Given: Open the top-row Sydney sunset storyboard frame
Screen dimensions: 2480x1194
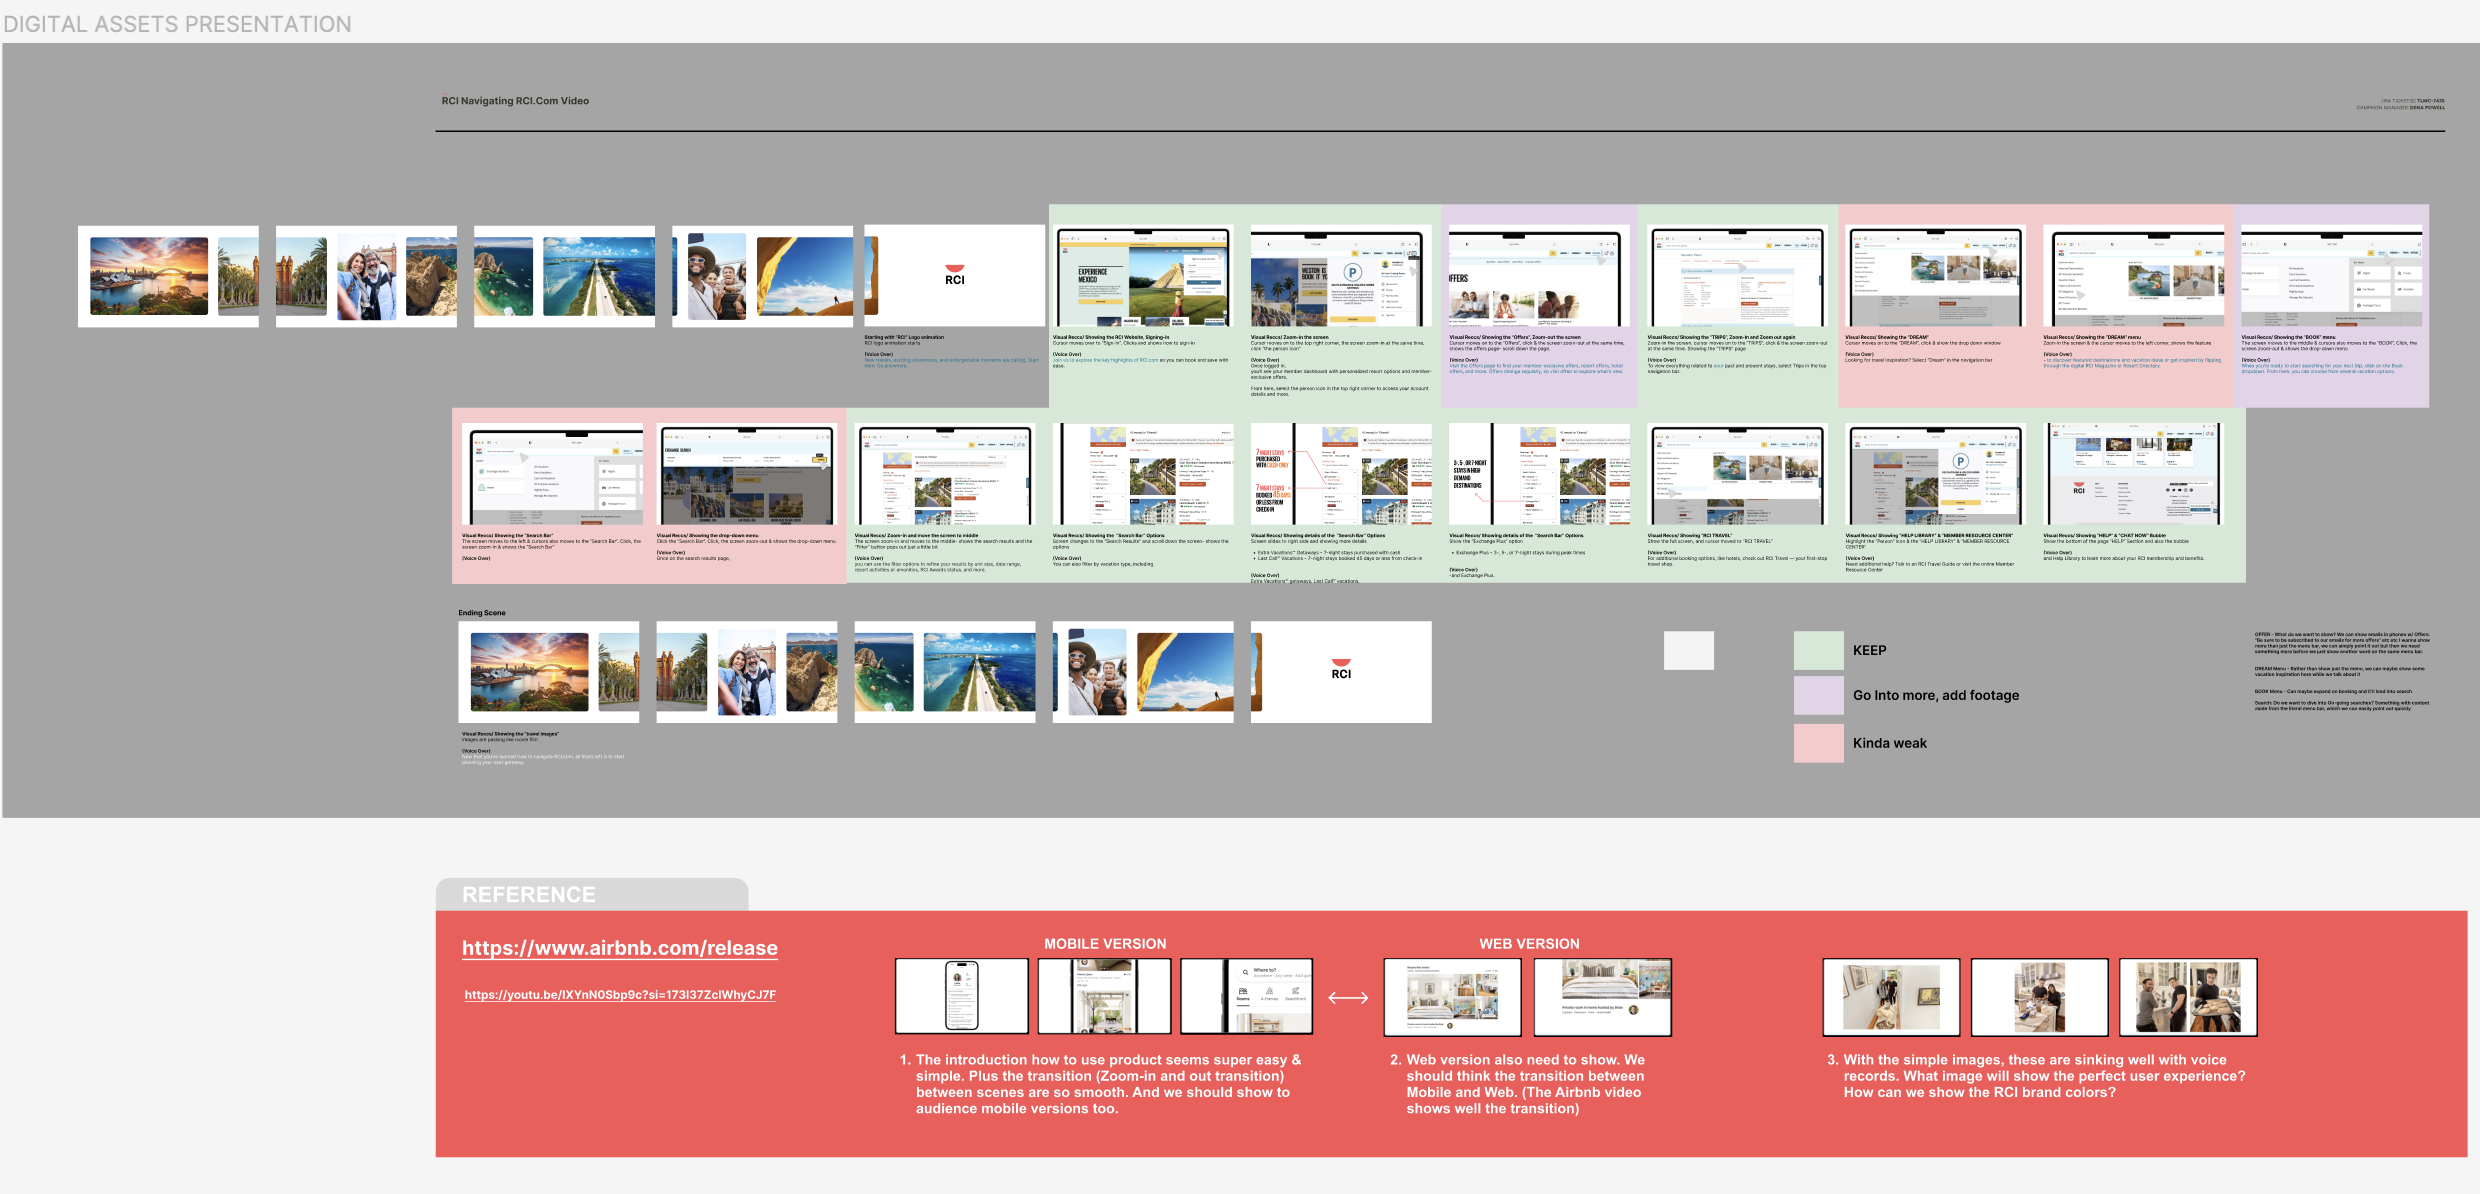Looking at the screenshot, I should (168, 276).
